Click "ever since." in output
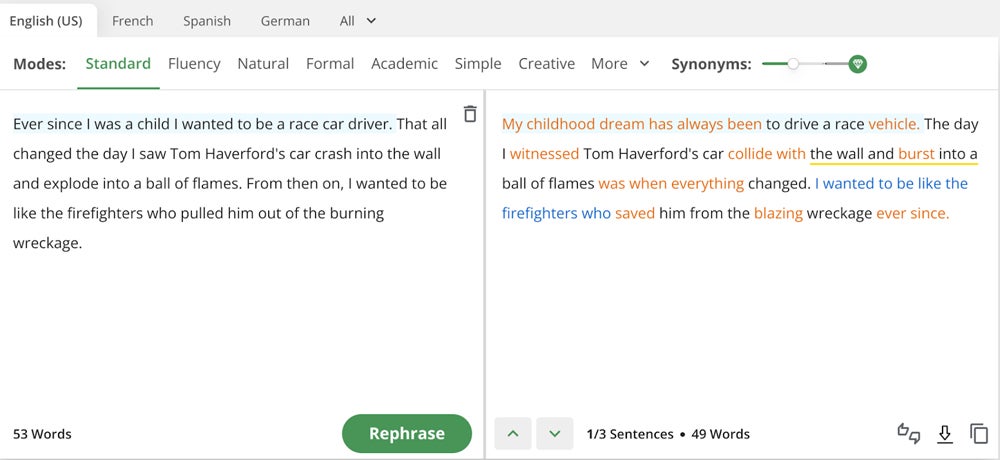1000x460 pixels. pyautogui.click(x=913, y=213)
